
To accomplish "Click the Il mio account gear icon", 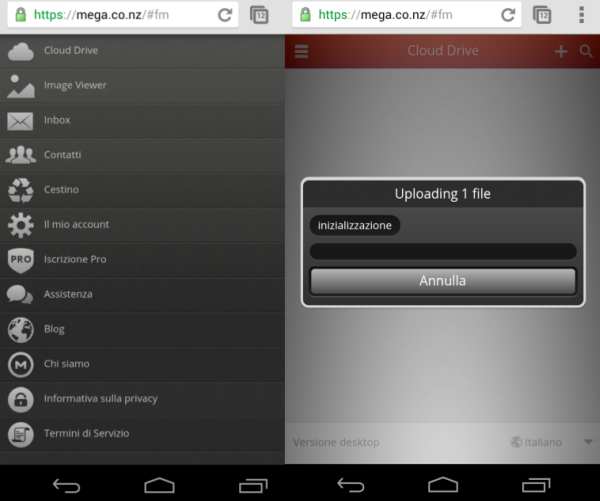I will pyautogui.click(x=21, y=225).
